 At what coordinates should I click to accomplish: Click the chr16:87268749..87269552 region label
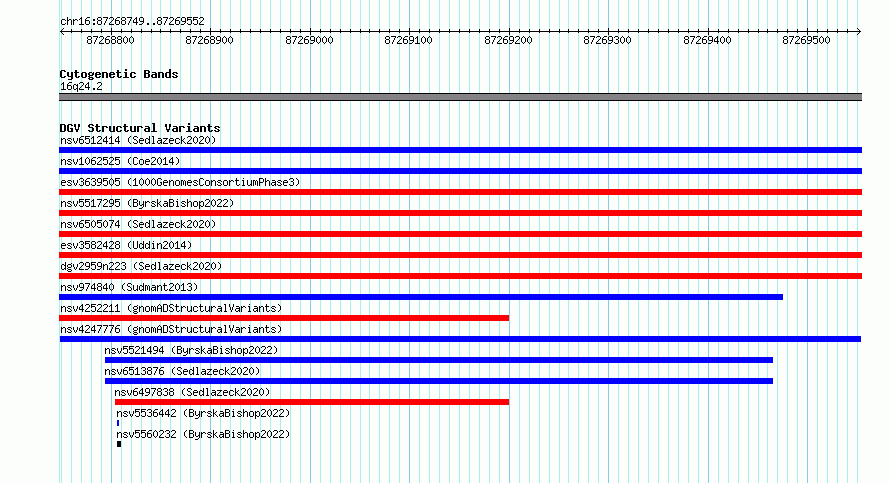tap(132, 21)
